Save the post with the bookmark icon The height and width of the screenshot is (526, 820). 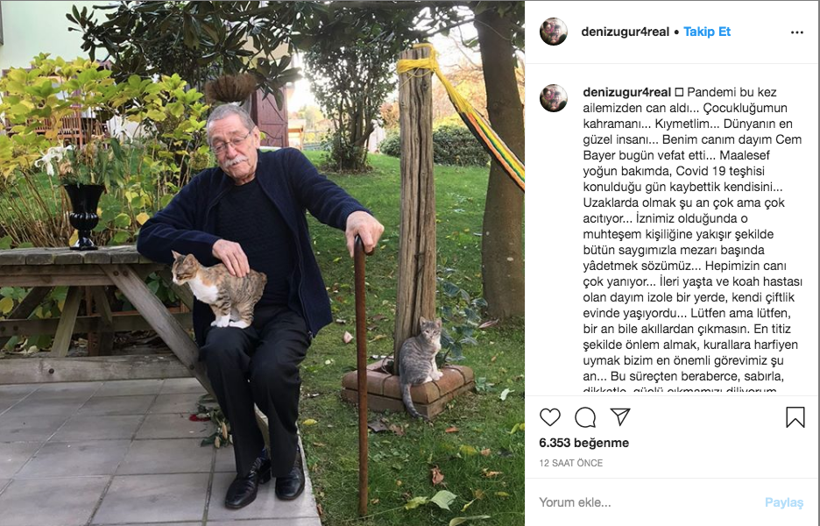pyautogui.click(x=795, y=417)
